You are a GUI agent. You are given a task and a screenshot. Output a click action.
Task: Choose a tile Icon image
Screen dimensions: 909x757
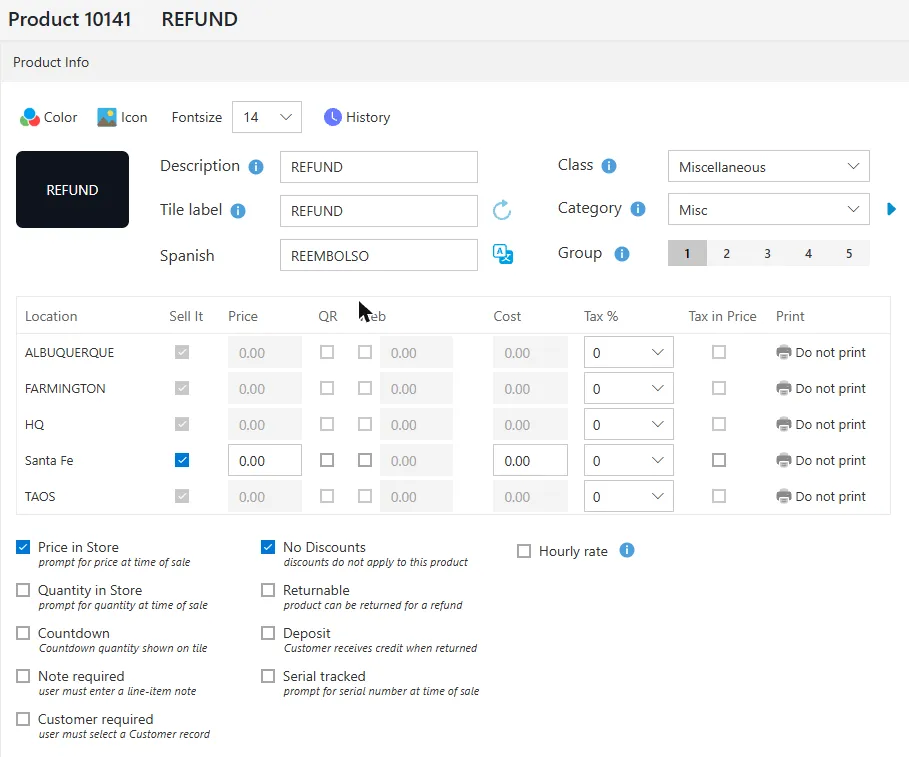[x=107, y=117]
